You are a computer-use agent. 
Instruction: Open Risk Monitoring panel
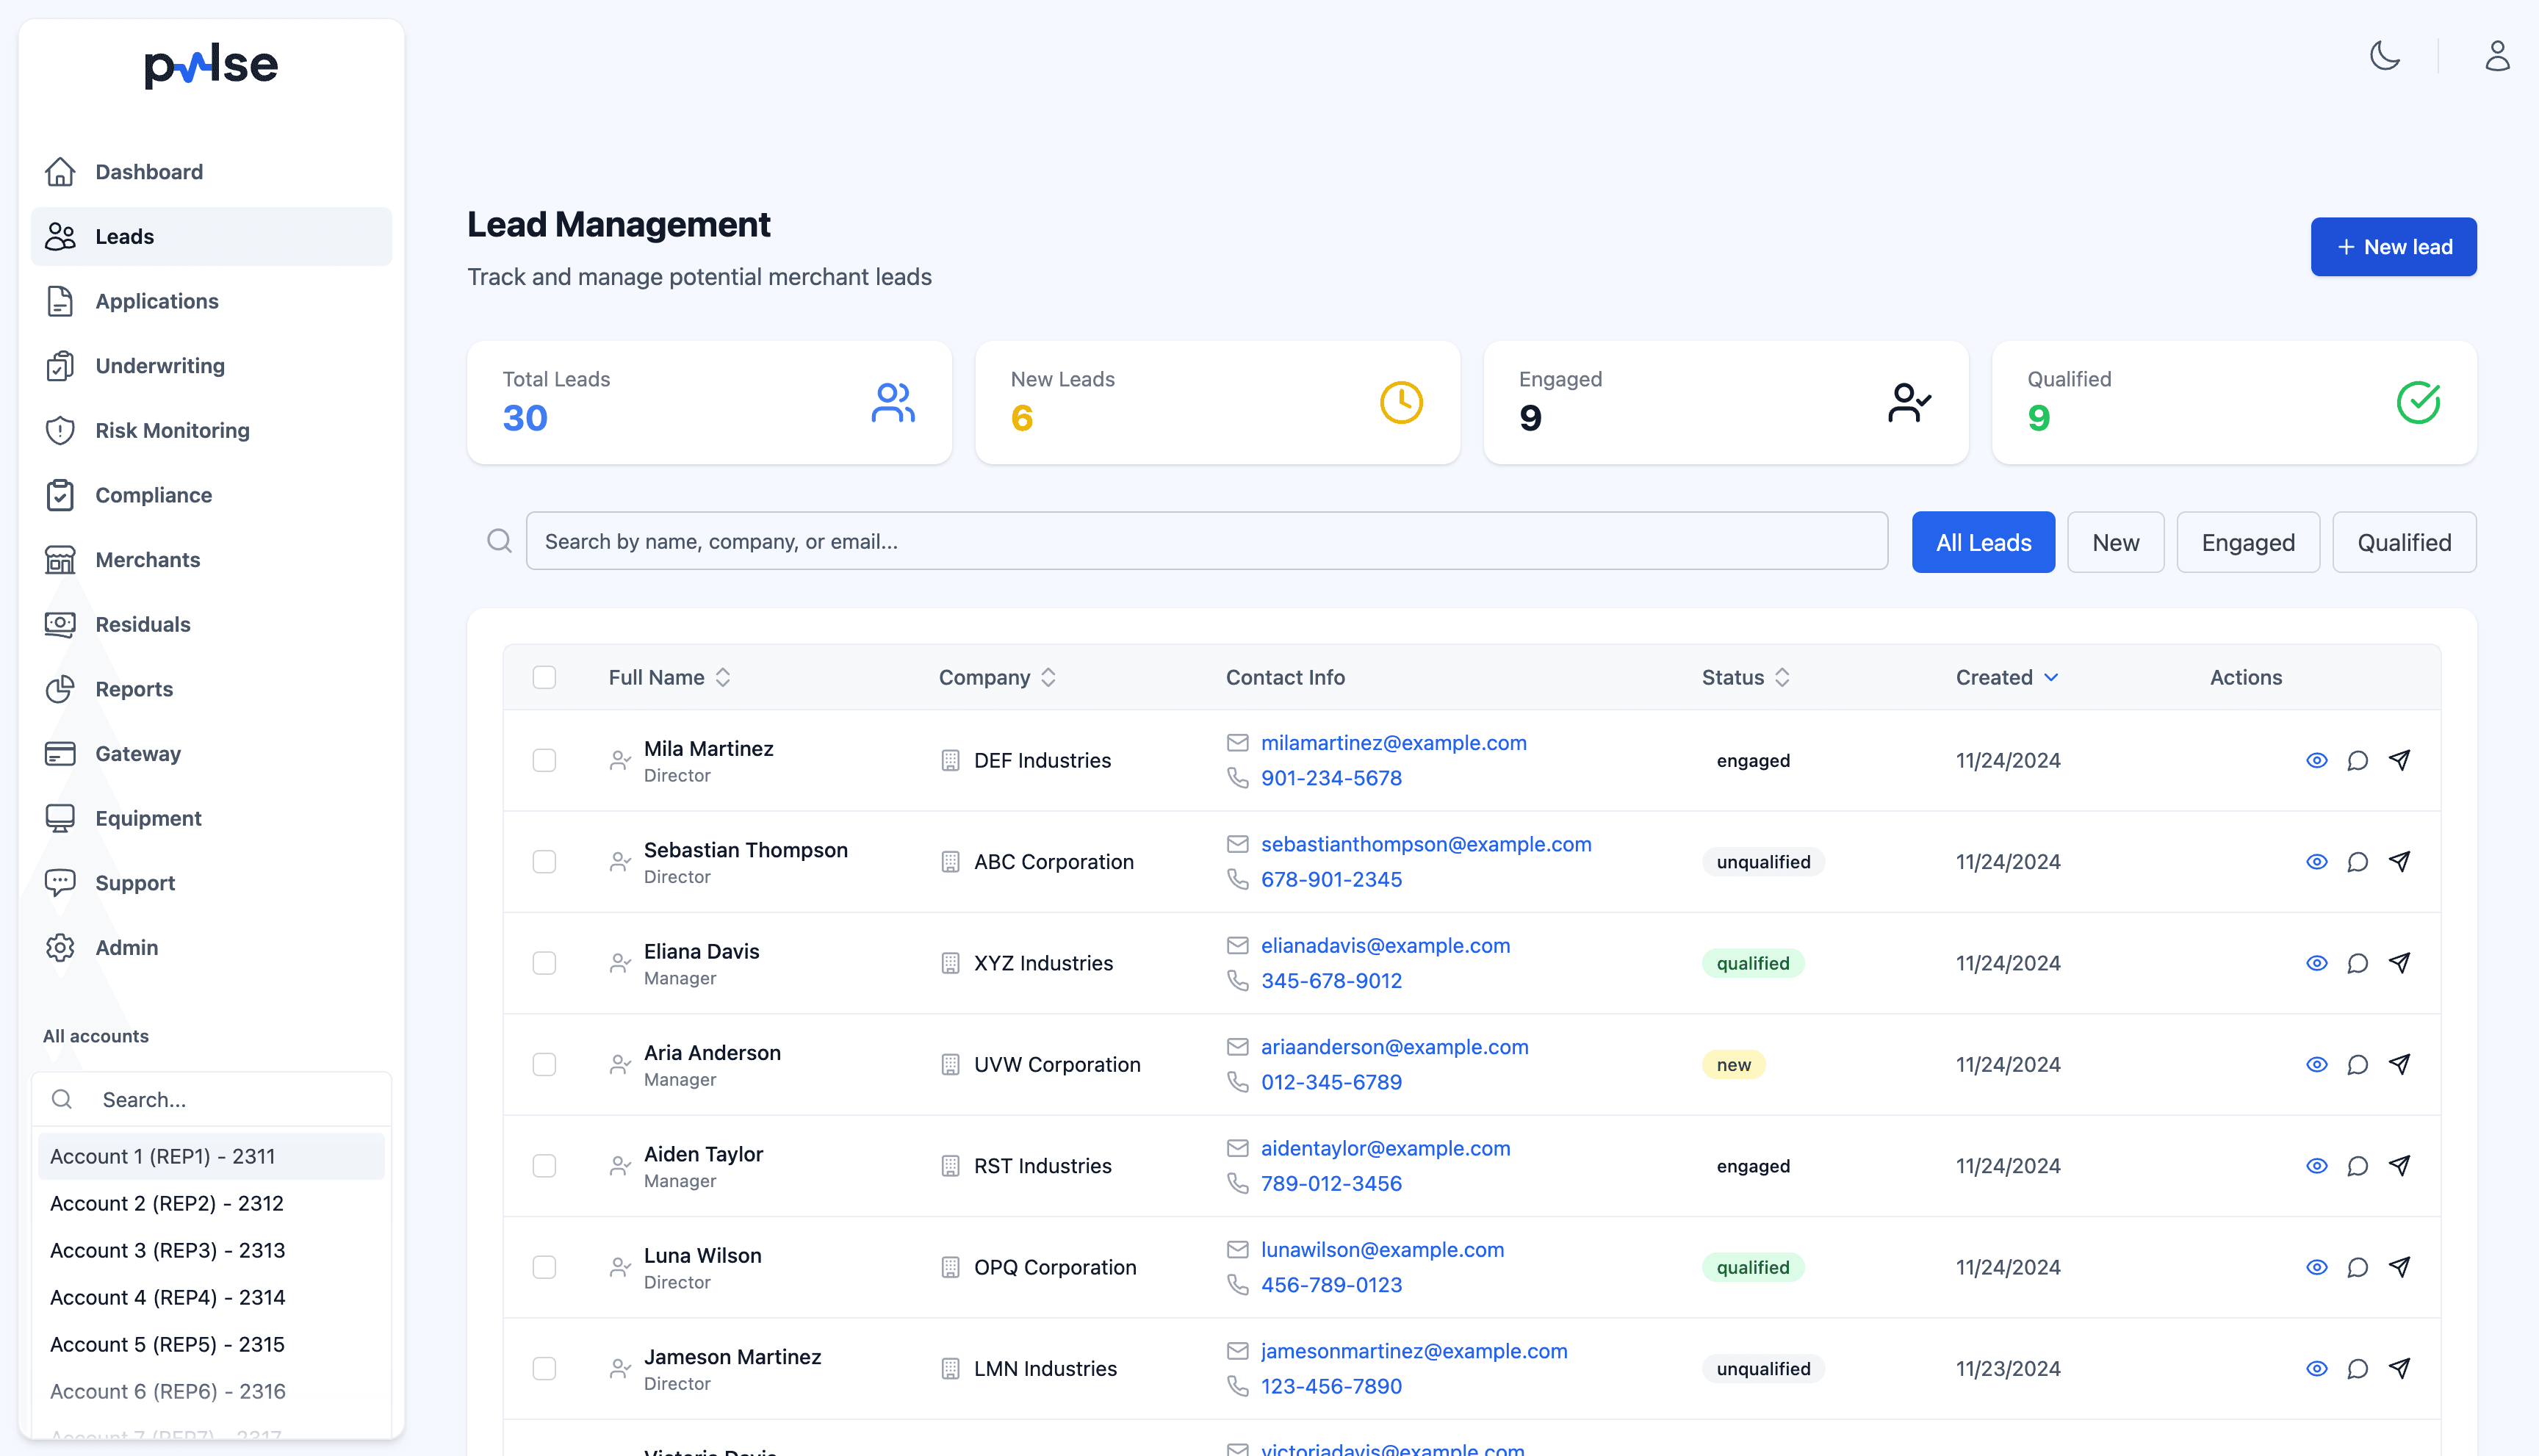pos(172,430)
